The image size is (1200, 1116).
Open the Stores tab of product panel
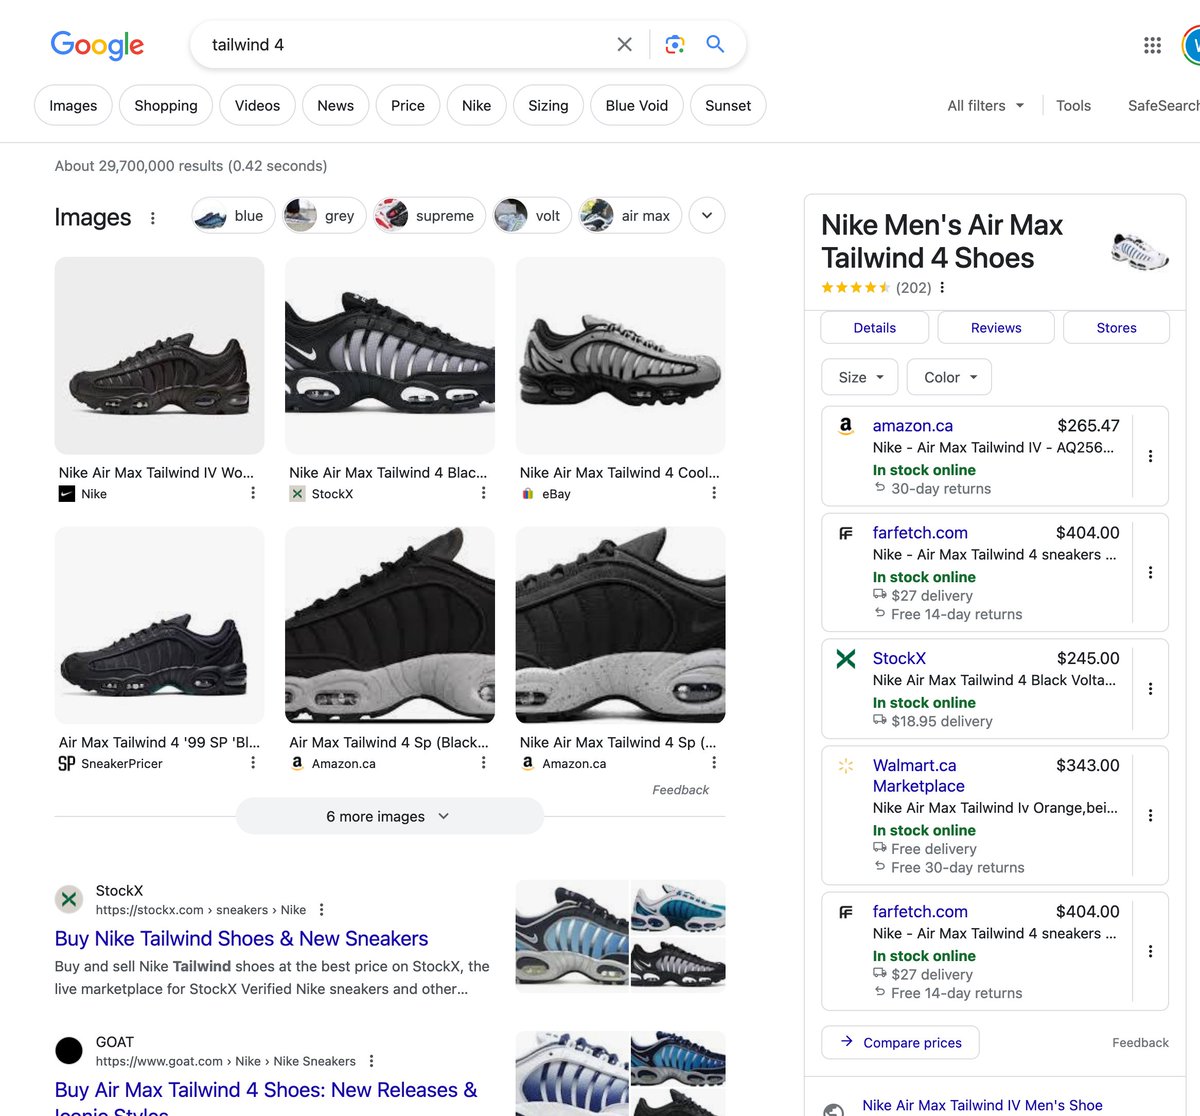(x=1116, y=328)
